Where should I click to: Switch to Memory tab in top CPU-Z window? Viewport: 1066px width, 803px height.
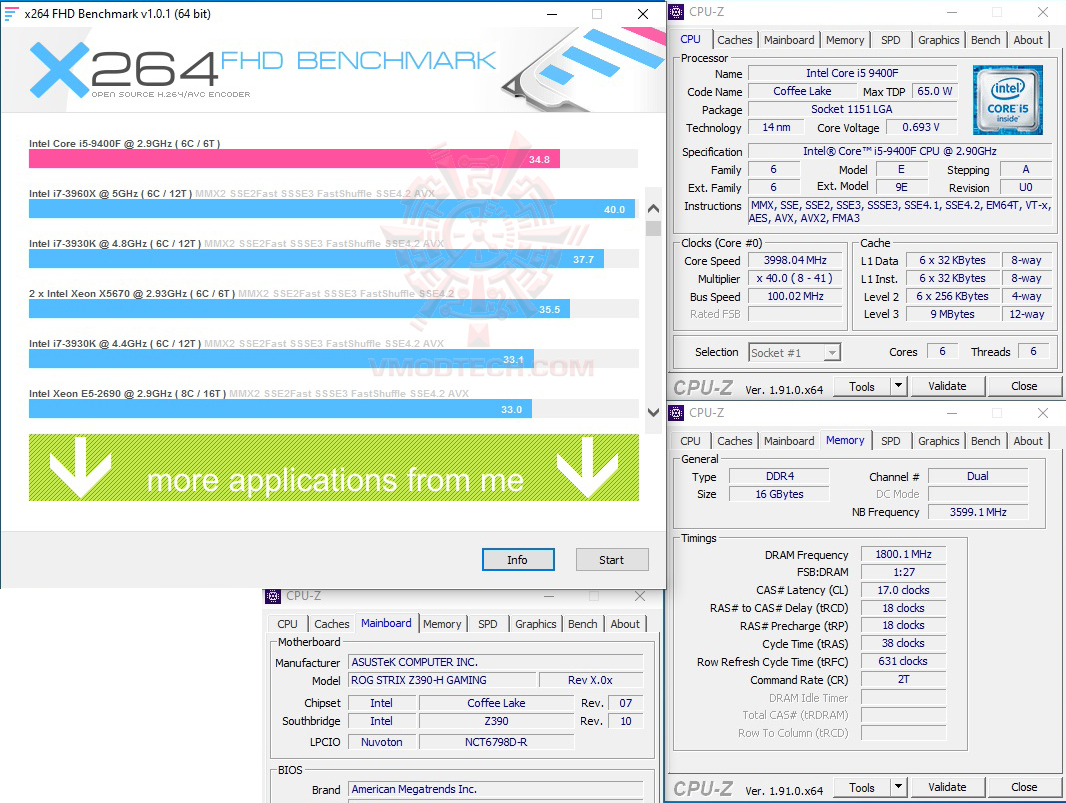(x=845, y=40)
